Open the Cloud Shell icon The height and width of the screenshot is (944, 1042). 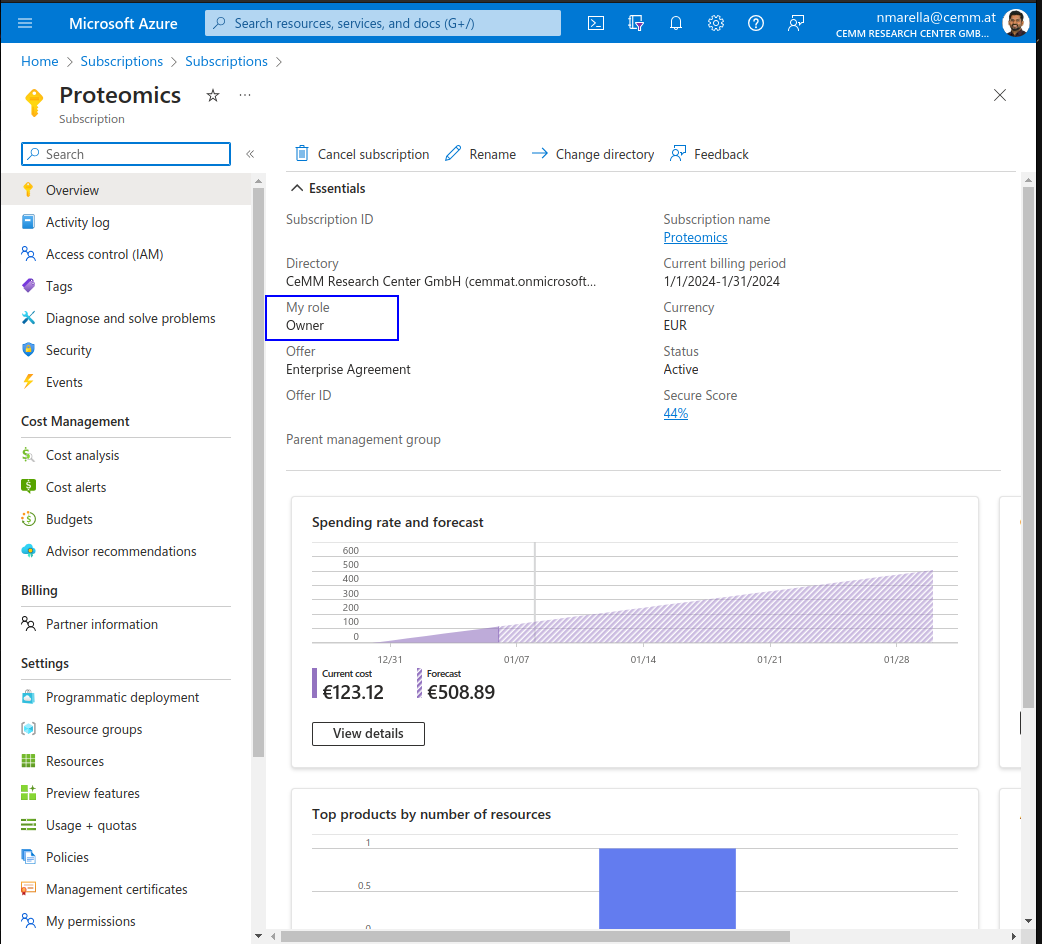pos(596,23)
